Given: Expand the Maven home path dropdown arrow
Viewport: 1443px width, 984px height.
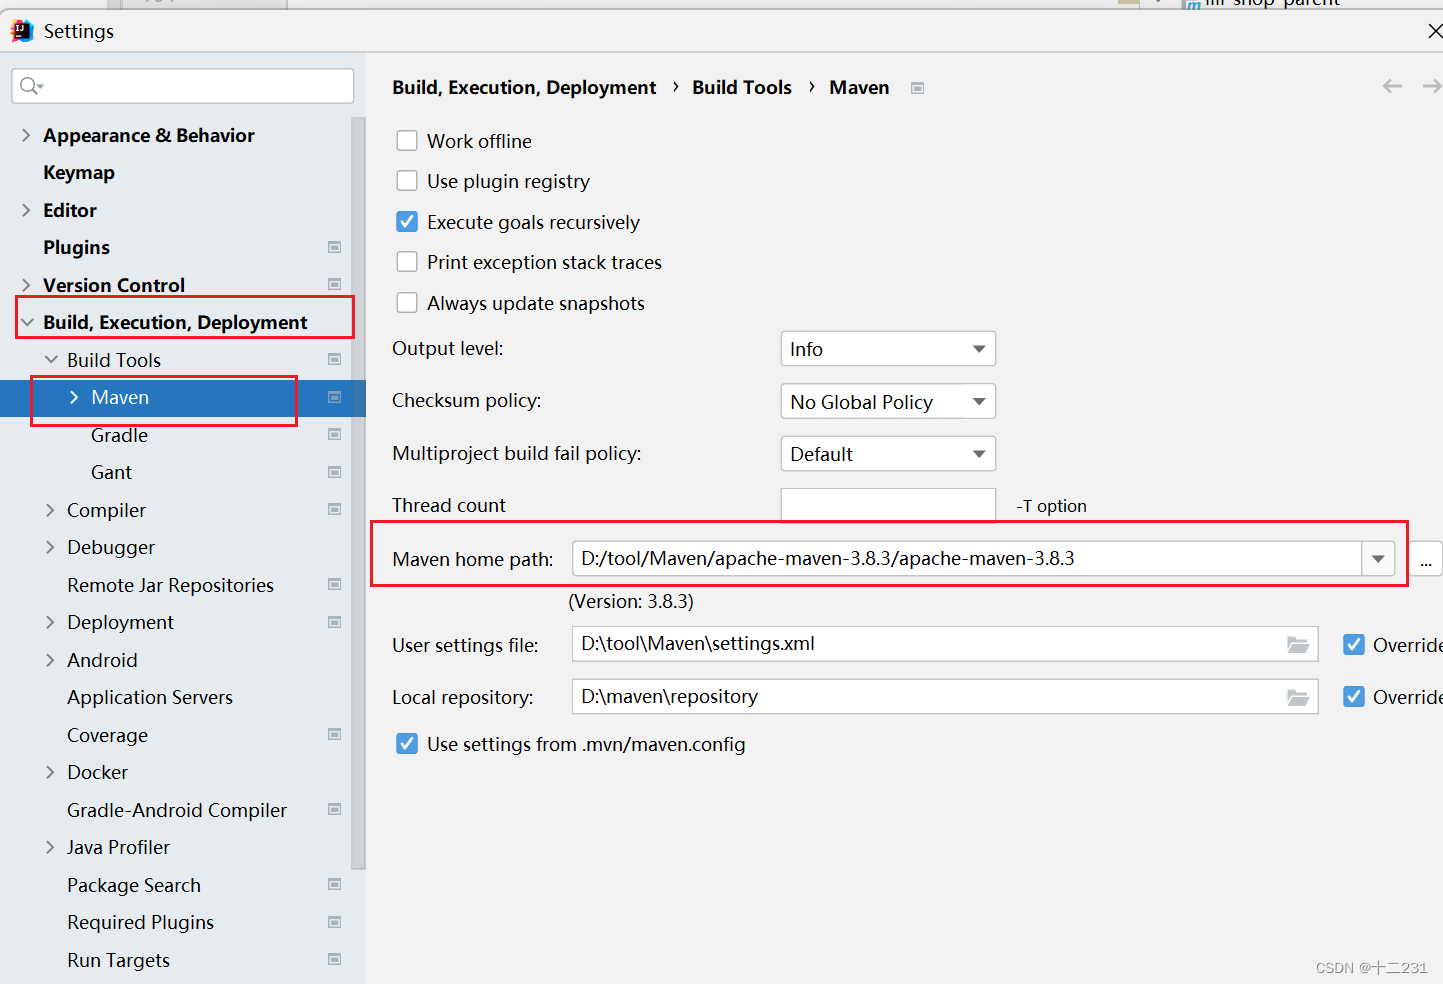Looking at the screenshot, I should coord(1379,559).
